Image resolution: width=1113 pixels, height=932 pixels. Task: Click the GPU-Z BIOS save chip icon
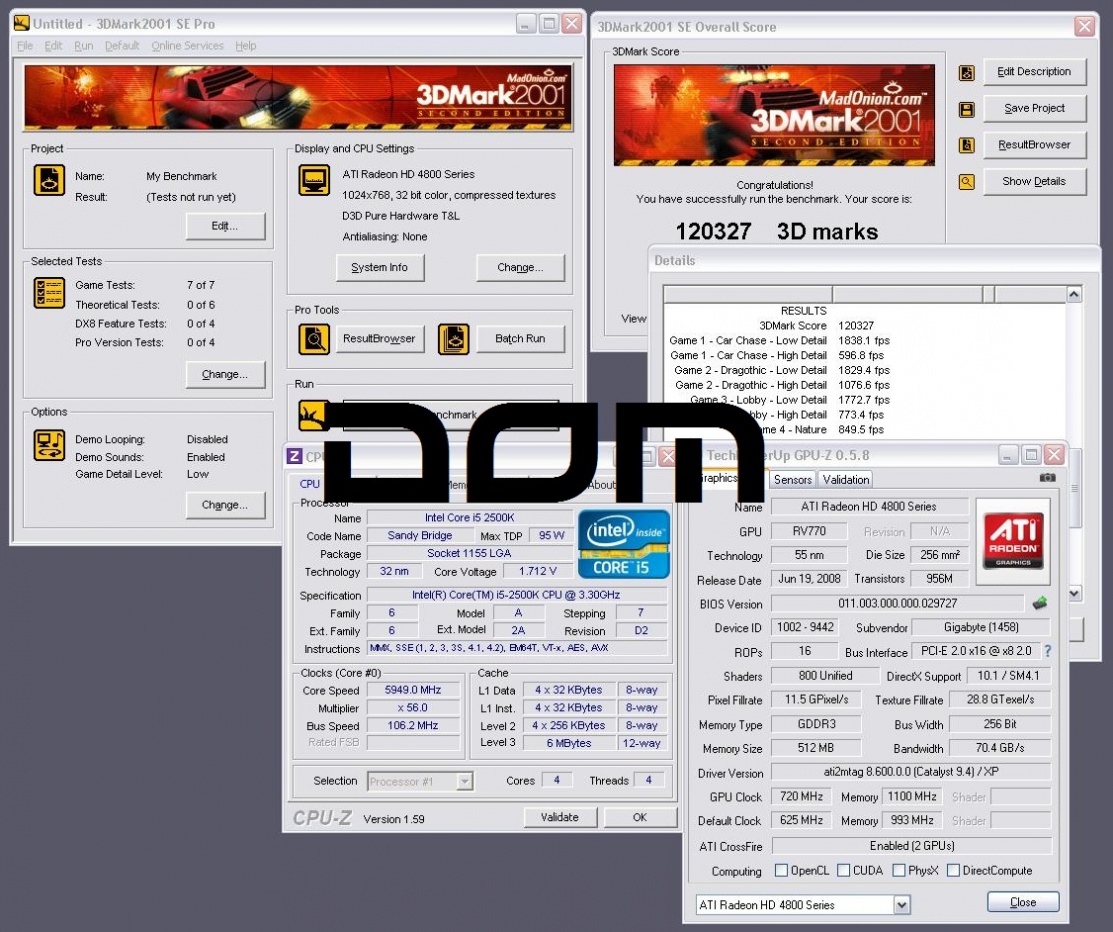1040,604
